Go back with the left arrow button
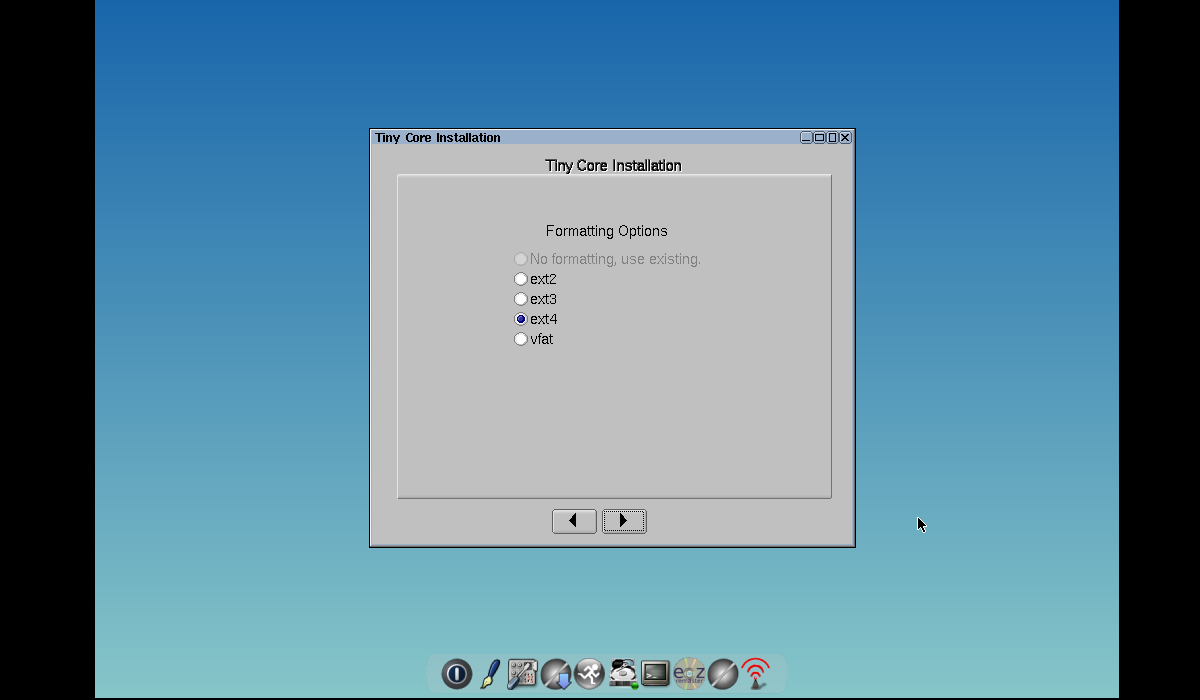This screenshot has width=1200, height=700. [574, 521]
